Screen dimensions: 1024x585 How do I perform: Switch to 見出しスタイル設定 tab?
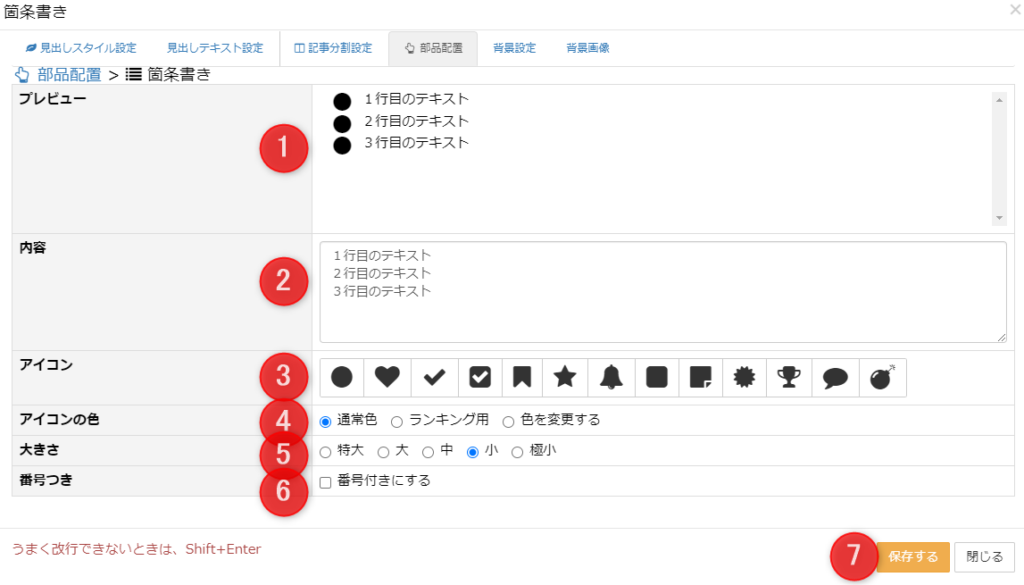point(80,48)
